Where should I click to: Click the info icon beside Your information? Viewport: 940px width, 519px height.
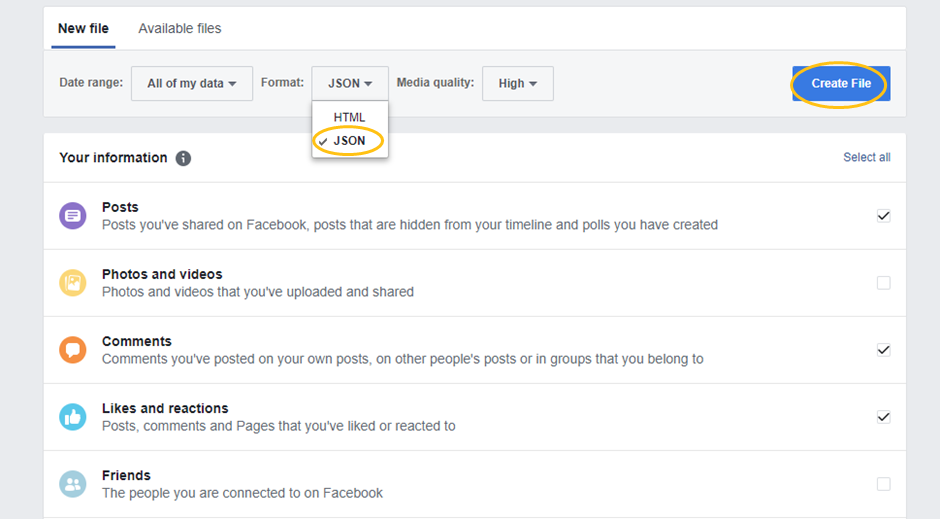tap(183, 158)
